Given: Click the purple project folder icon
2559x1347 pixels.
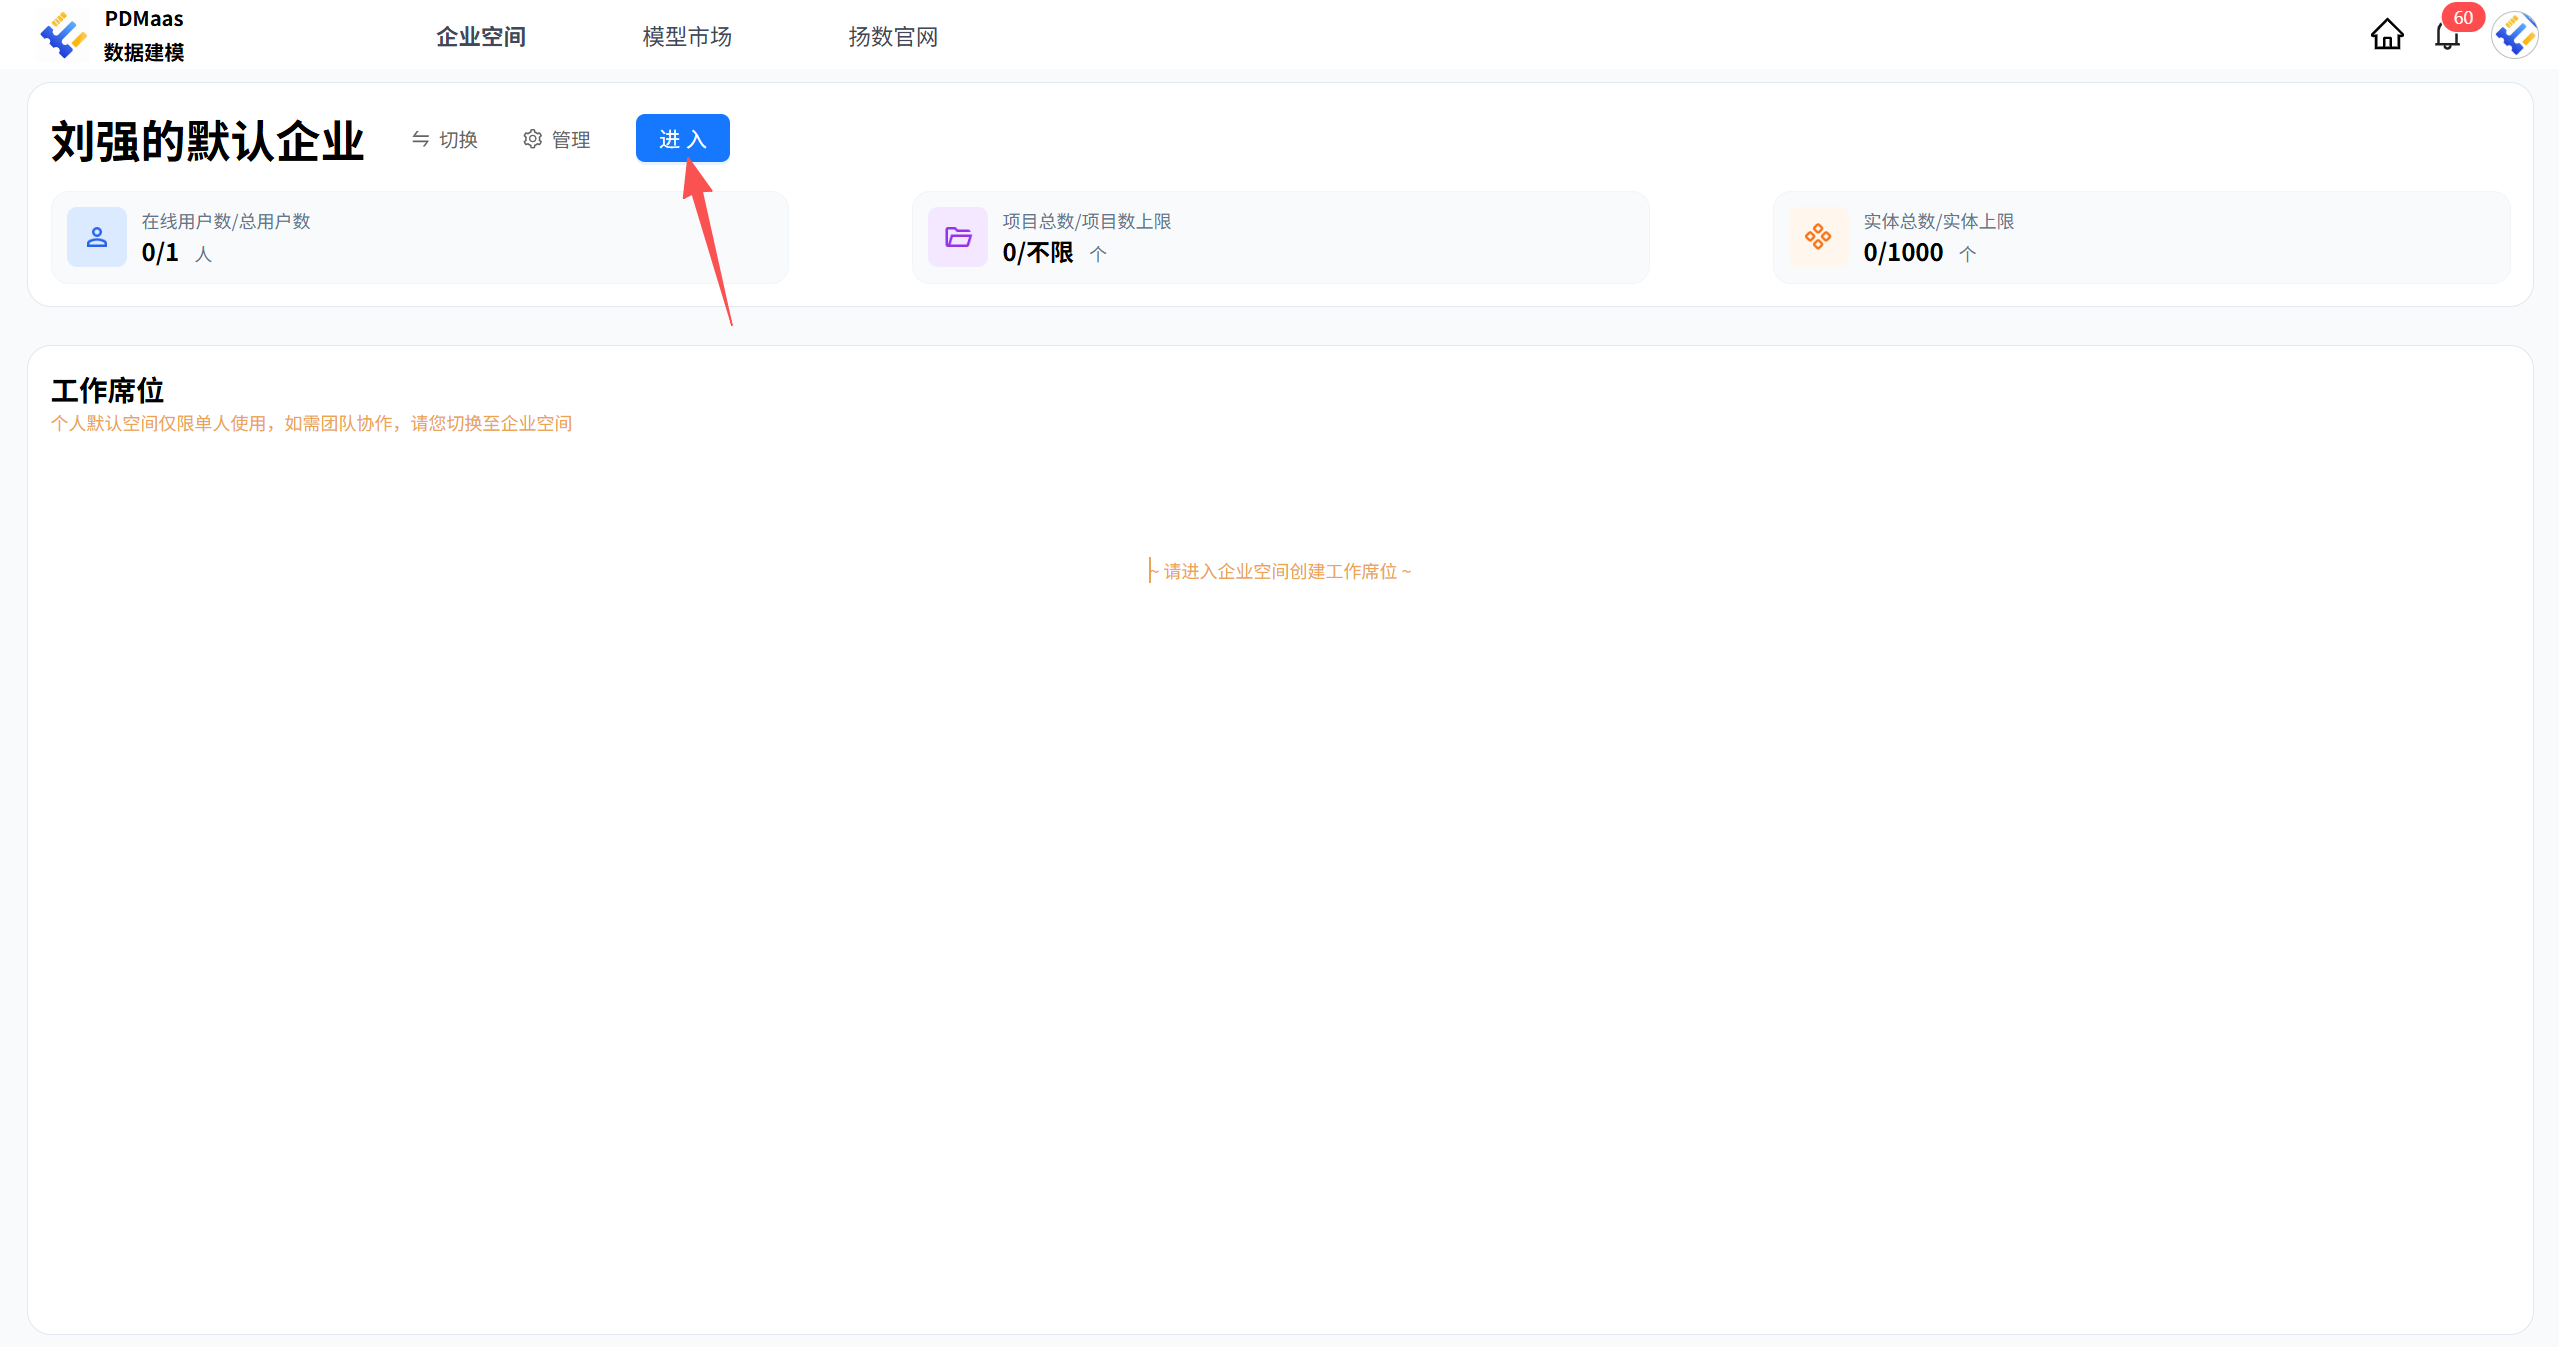Looking at the screenshot, I should coord(958,237).
